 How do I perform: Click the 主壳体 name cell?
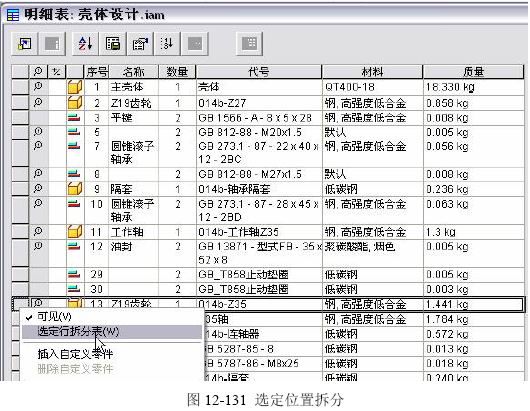pyautogui.click(x=134, y=87)
